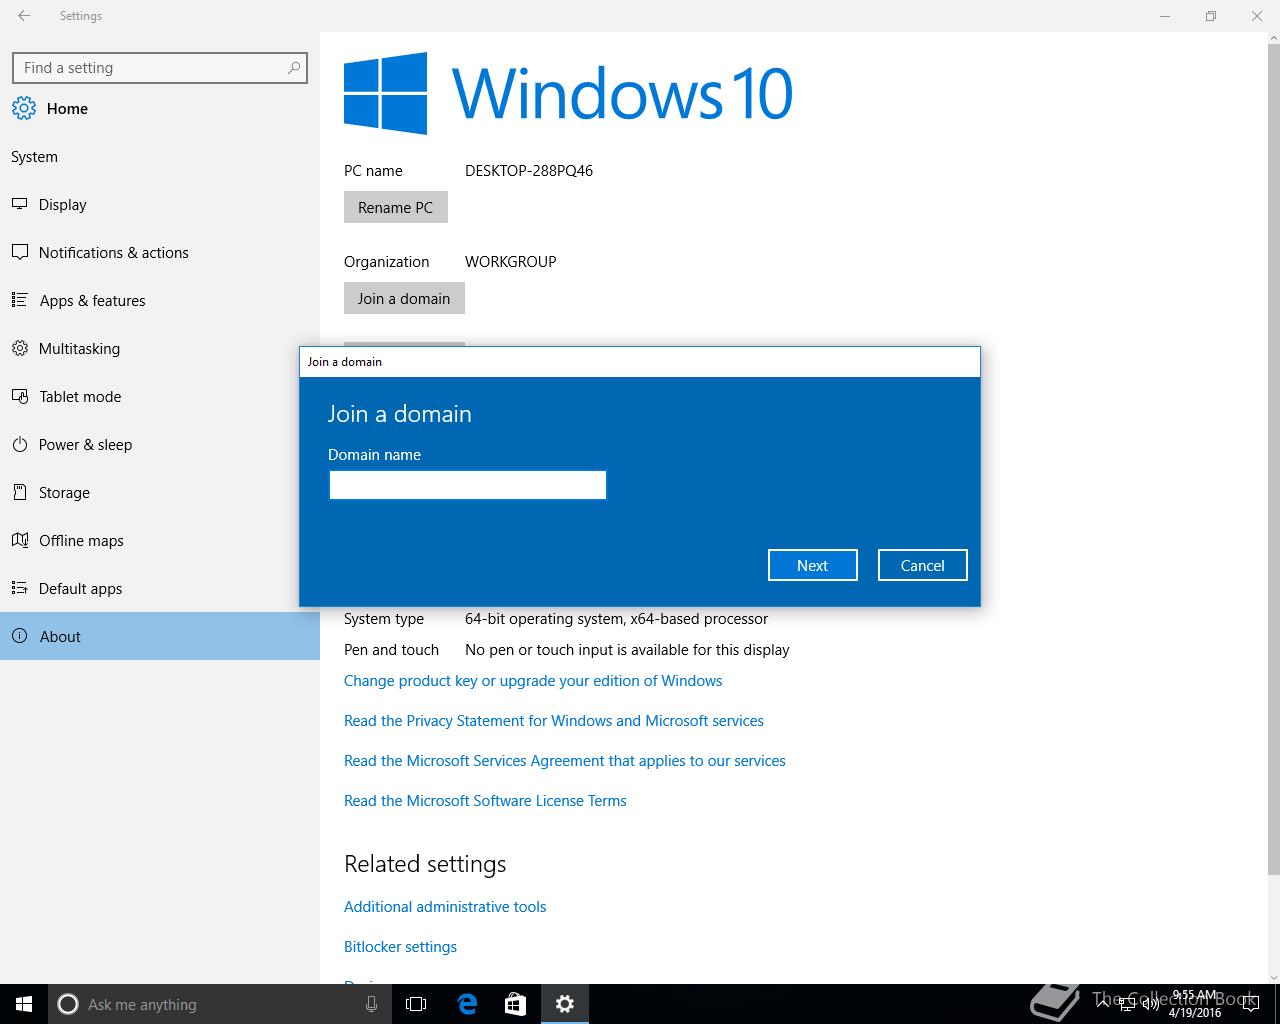The width and height of the screenshot is (1280, 1024).
Task: Click the Settings gear in the taskbar
Action: point(565,1004)
